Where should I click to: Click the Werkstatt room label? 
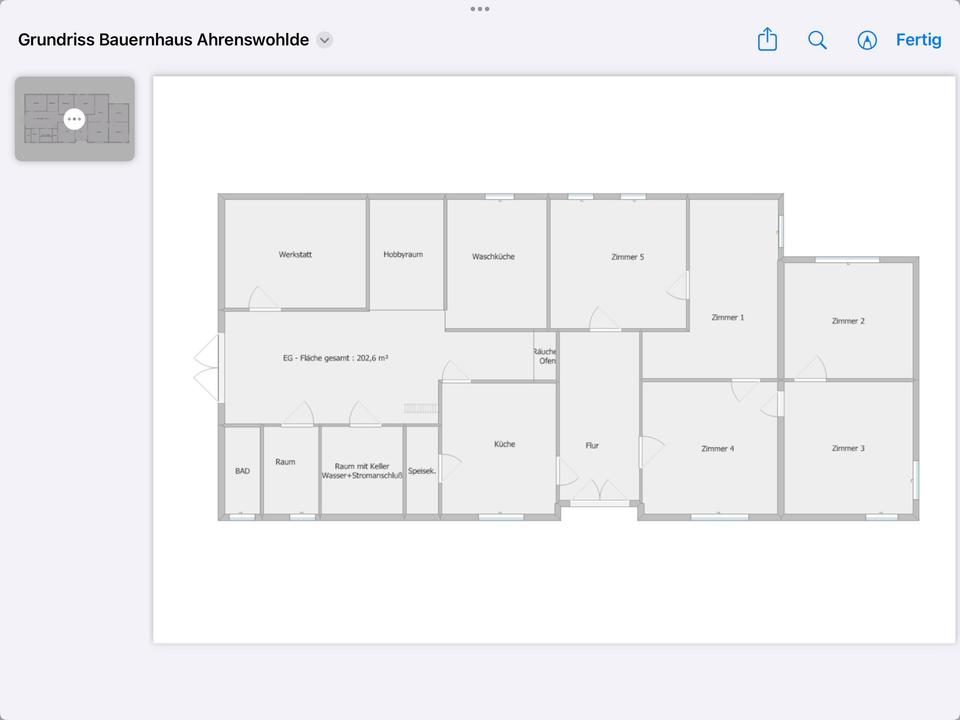[x=295, y=255]
